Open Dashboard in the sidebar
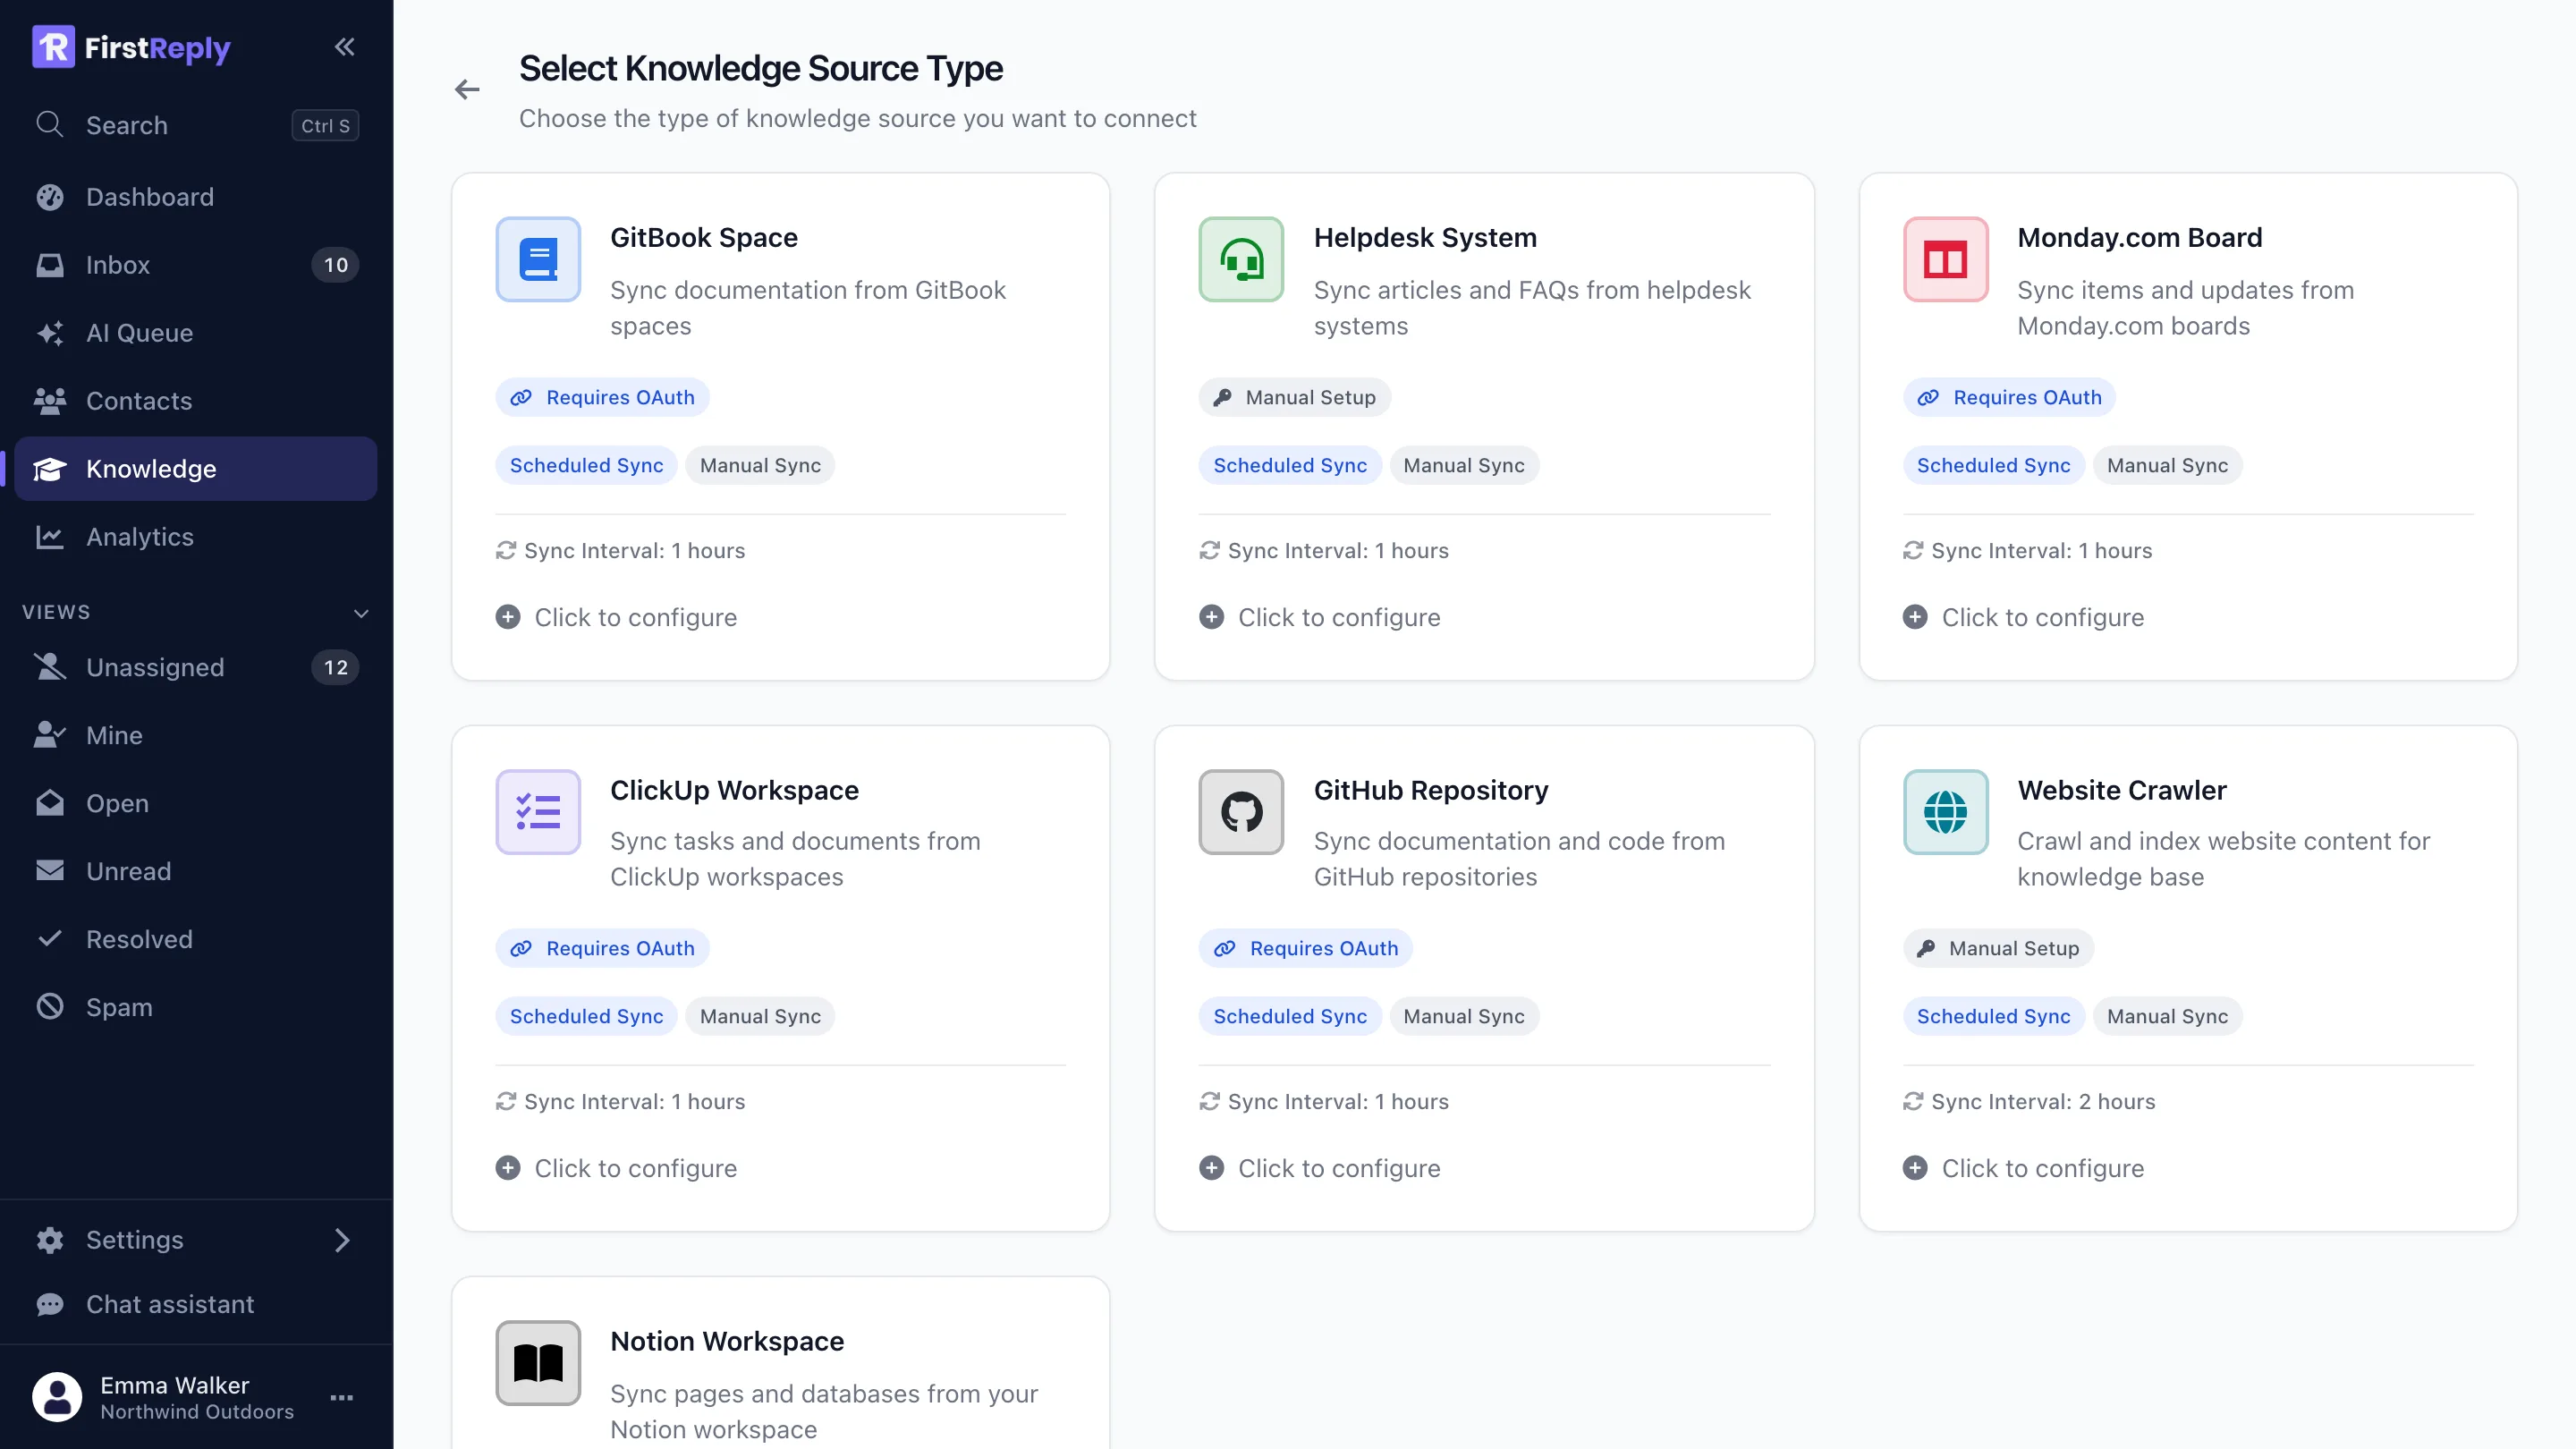2576x1449 pixels. point(196,197)
